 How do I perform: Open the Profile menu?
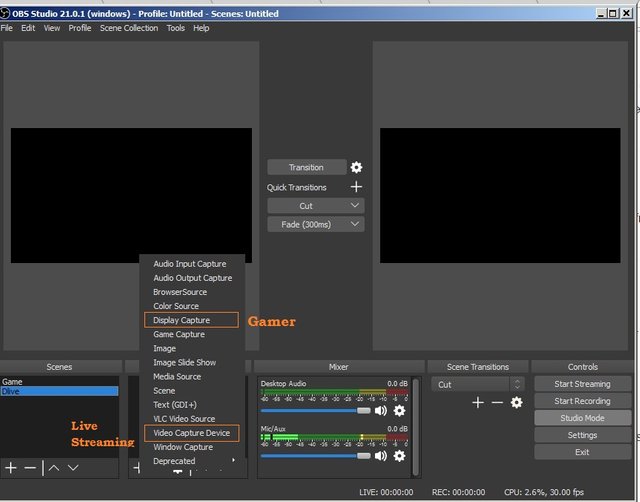pos(80,28)
